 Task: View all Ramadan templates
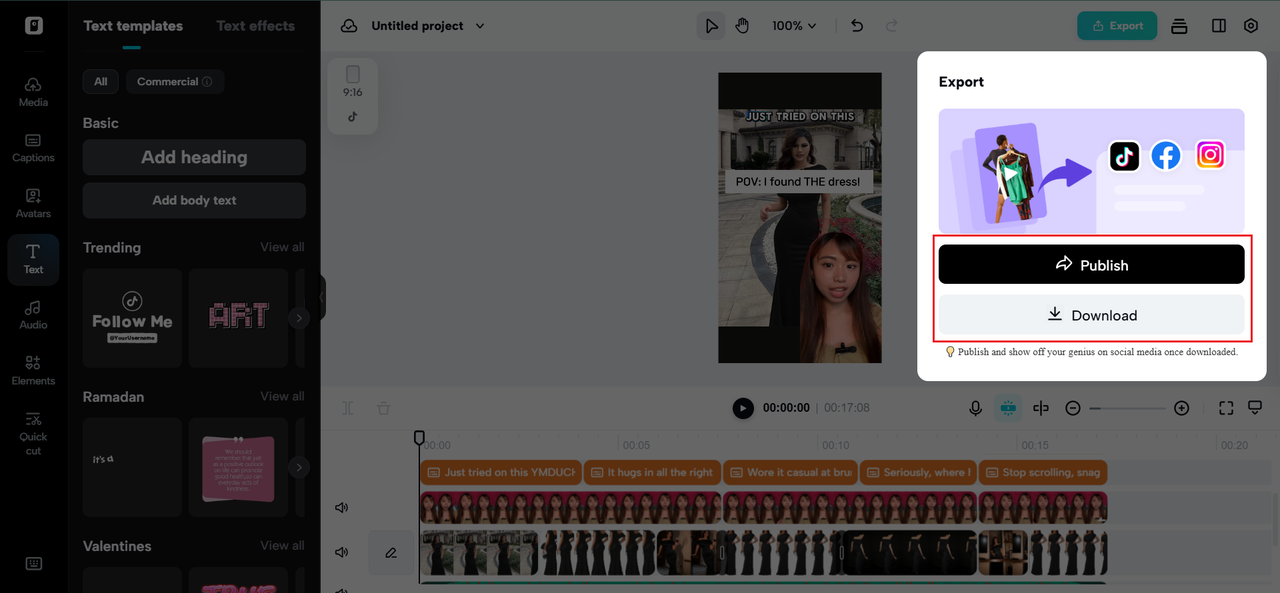(282, 396)
